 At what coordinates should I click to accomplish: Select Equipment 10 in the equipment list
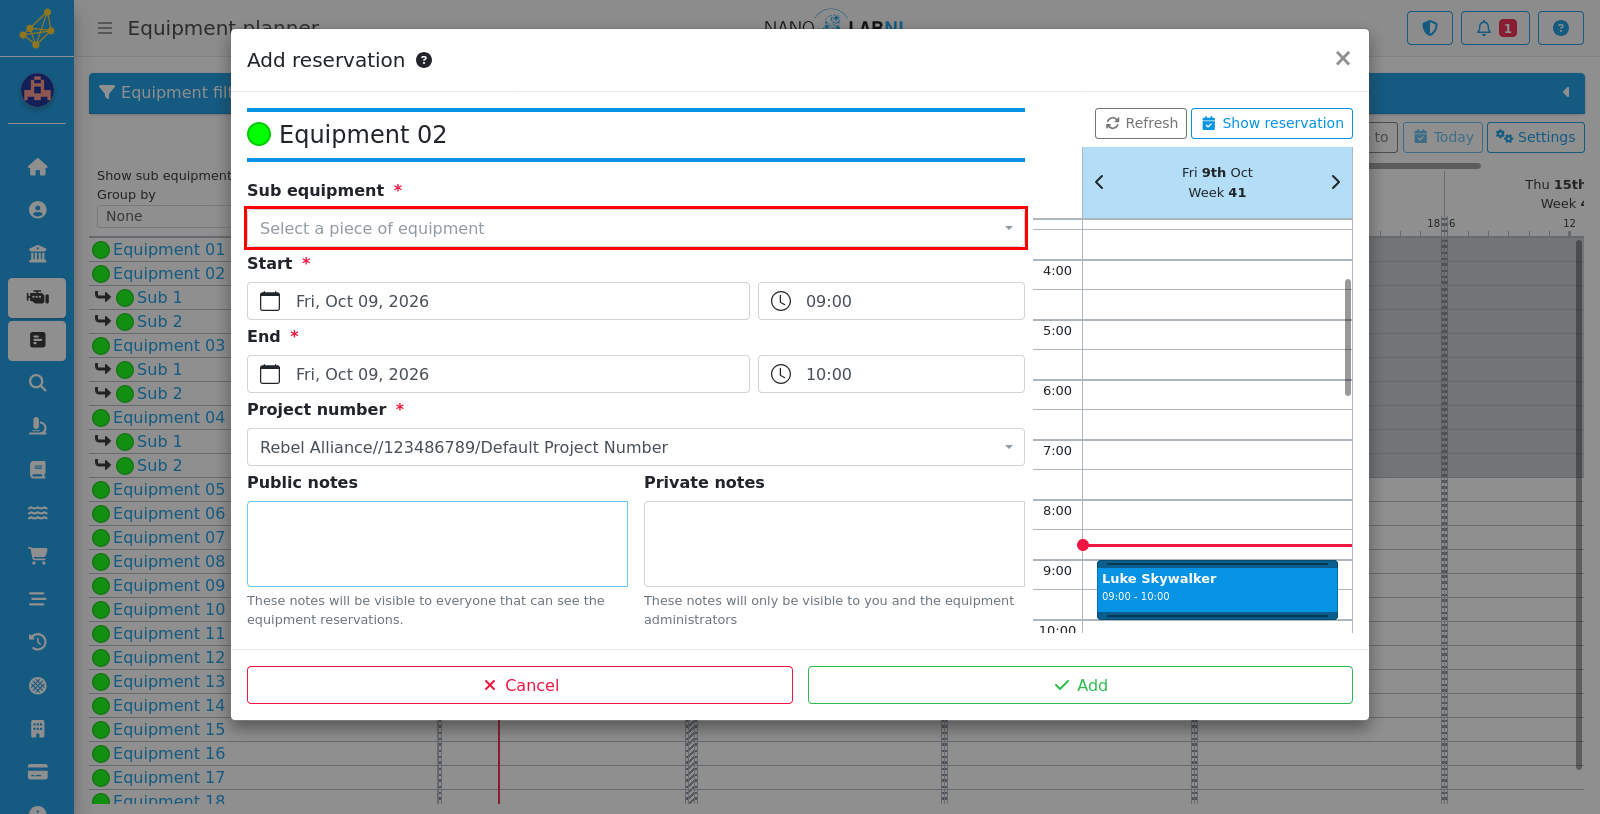(x=168, y=609)
